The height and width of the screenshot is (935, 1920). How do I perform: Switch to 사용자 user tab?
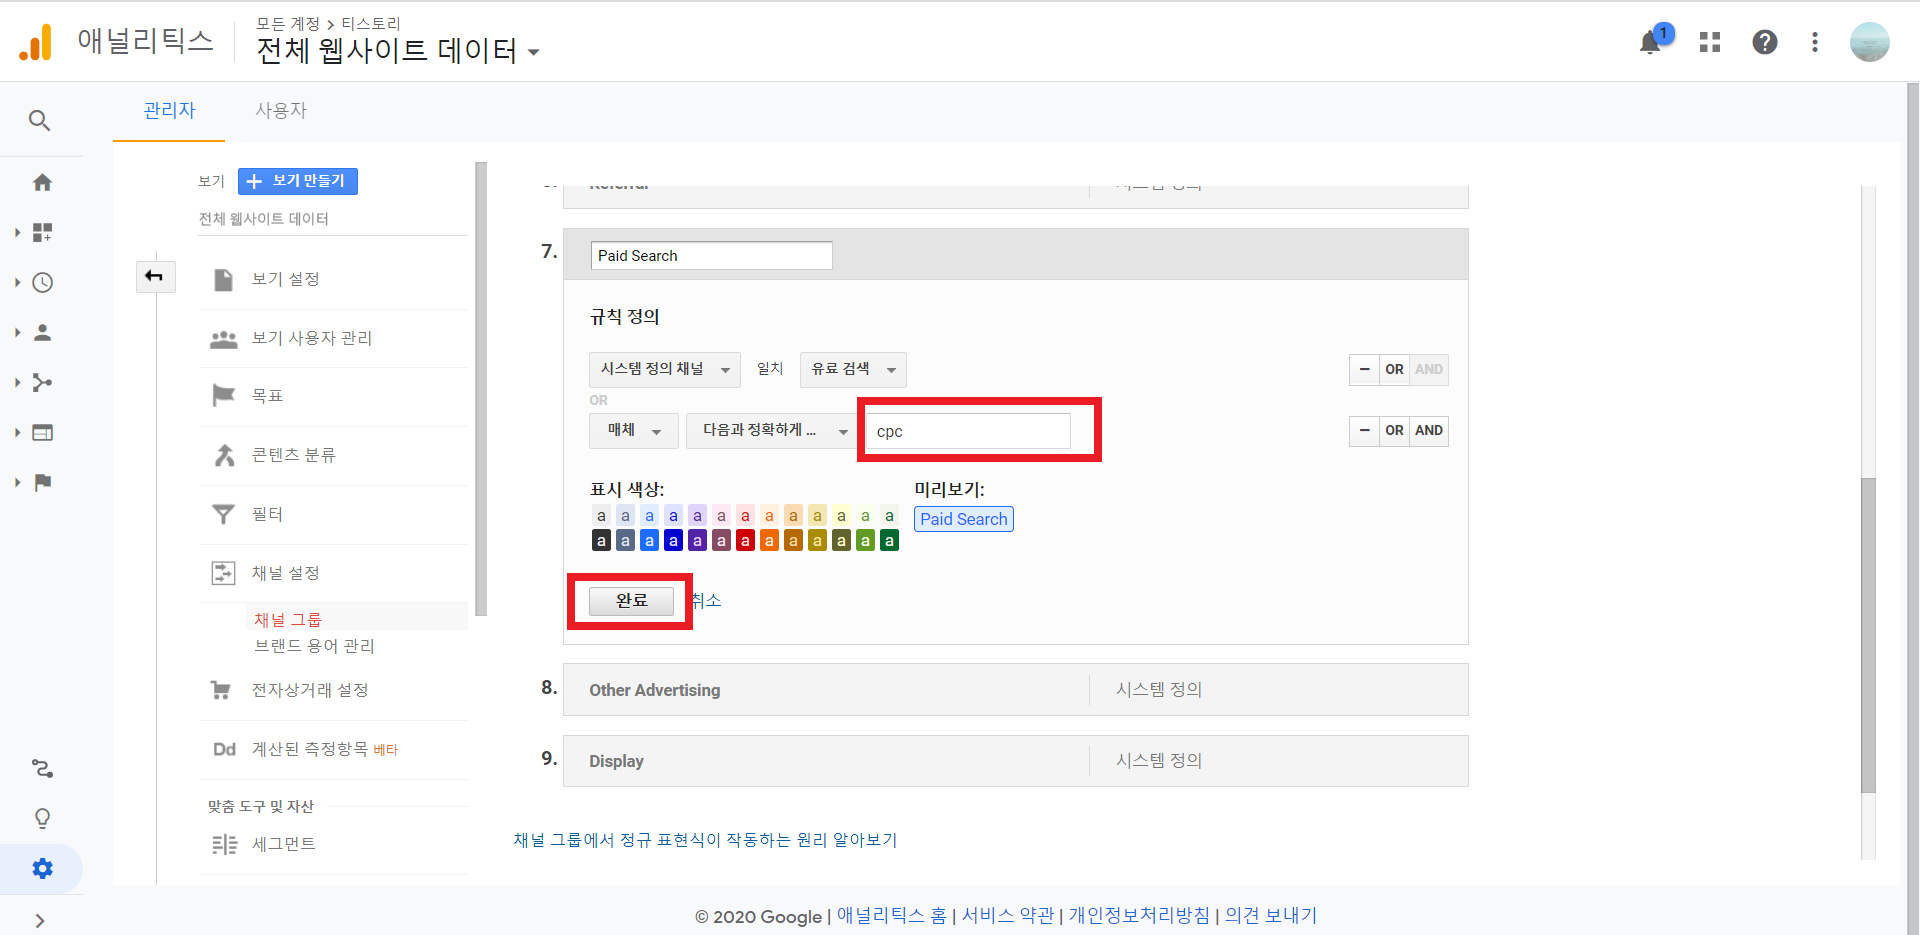pyautogui.click(x=281, y=110)
